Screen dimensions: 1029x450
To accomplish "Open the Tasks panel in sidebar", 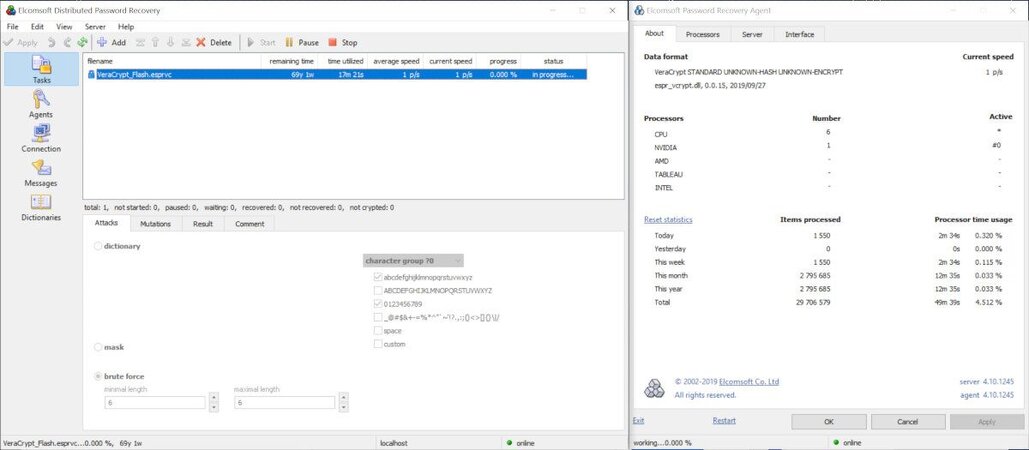I will (x=41, y=70).
